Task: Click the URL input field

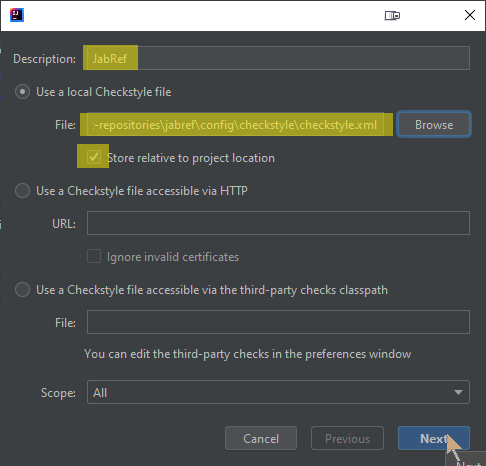Action: point(278,223)
